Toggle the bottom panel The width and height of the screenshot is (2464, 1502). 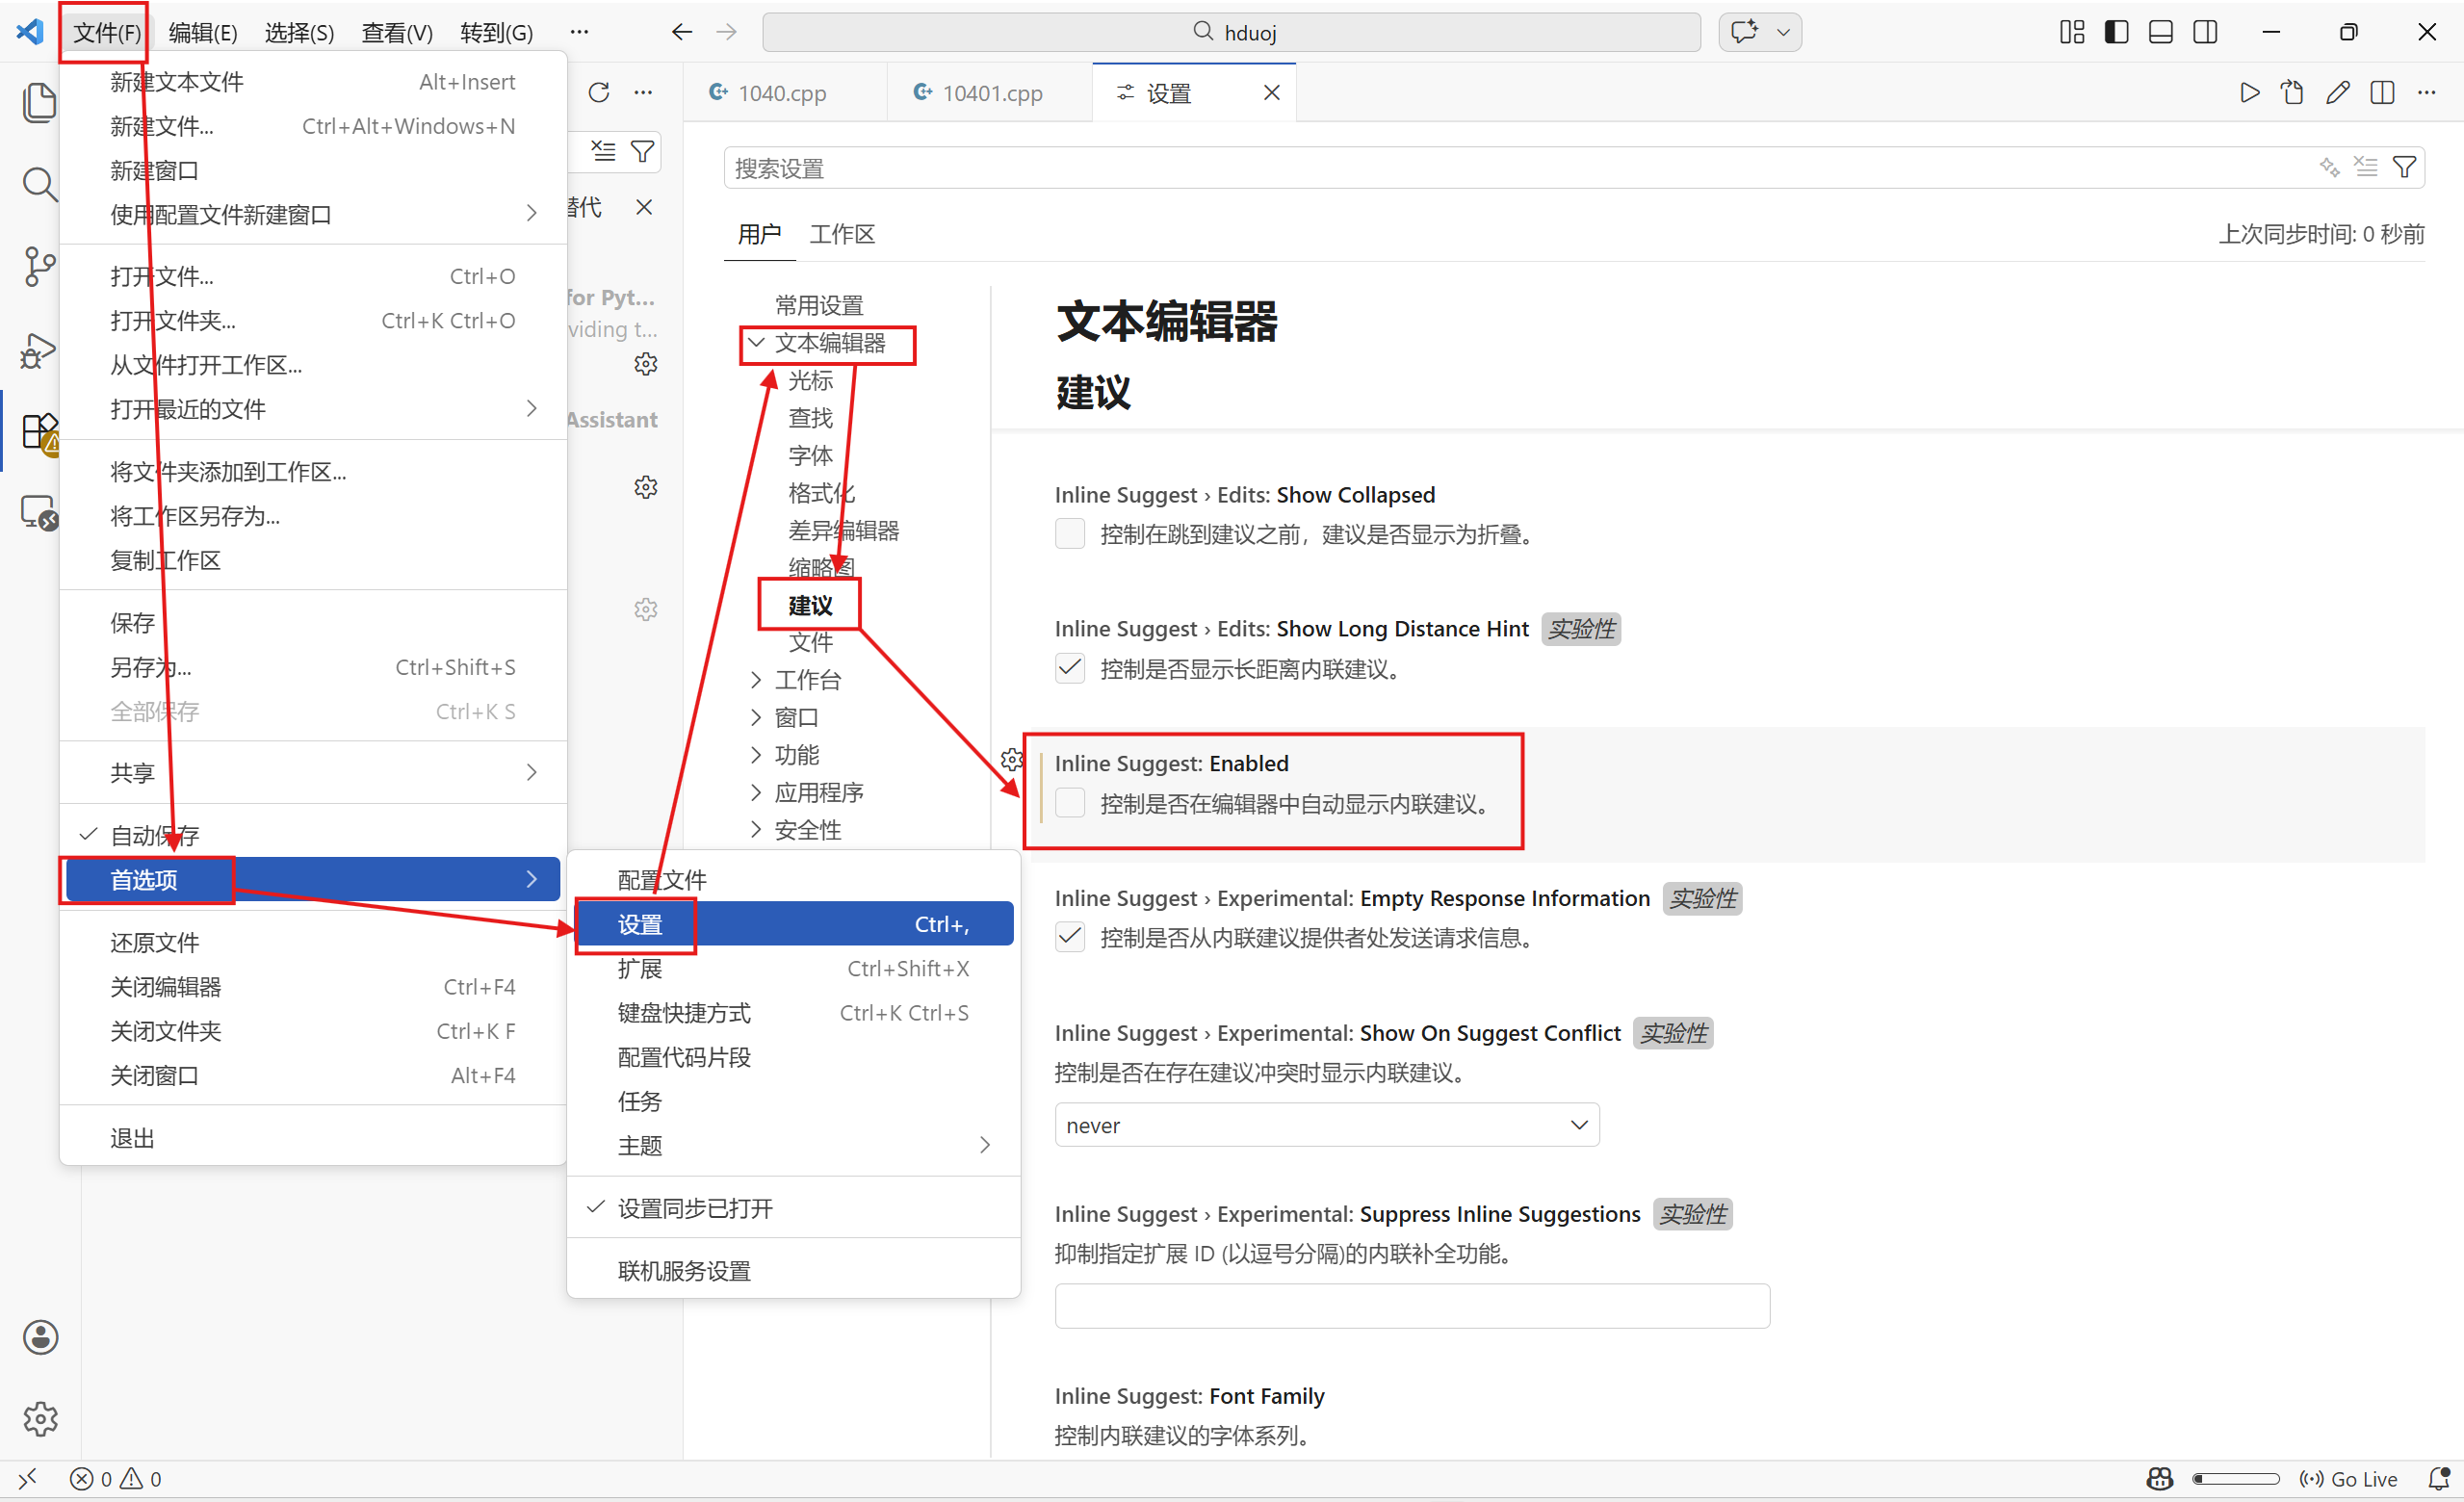[2160, 32]
